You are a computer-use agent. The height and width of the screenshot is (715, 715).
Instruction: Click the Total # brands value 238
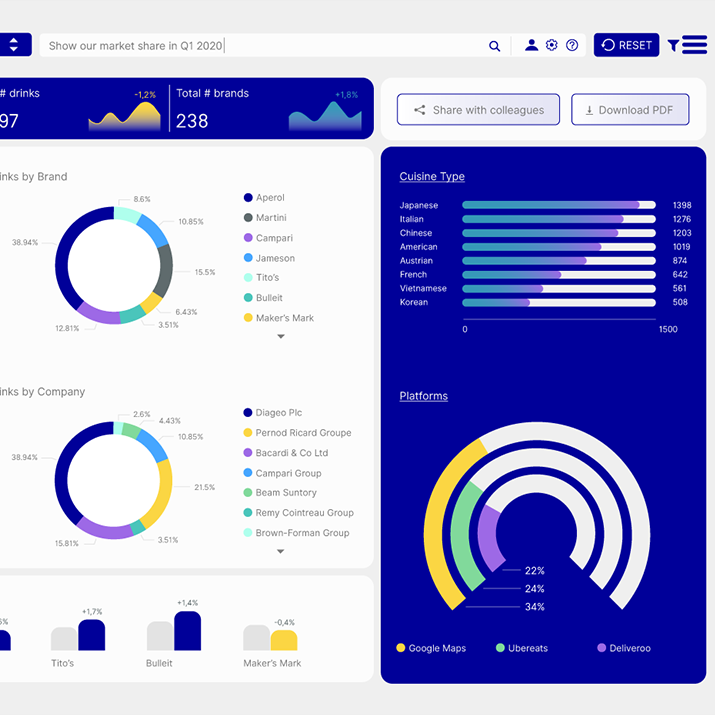click(192, 121)
